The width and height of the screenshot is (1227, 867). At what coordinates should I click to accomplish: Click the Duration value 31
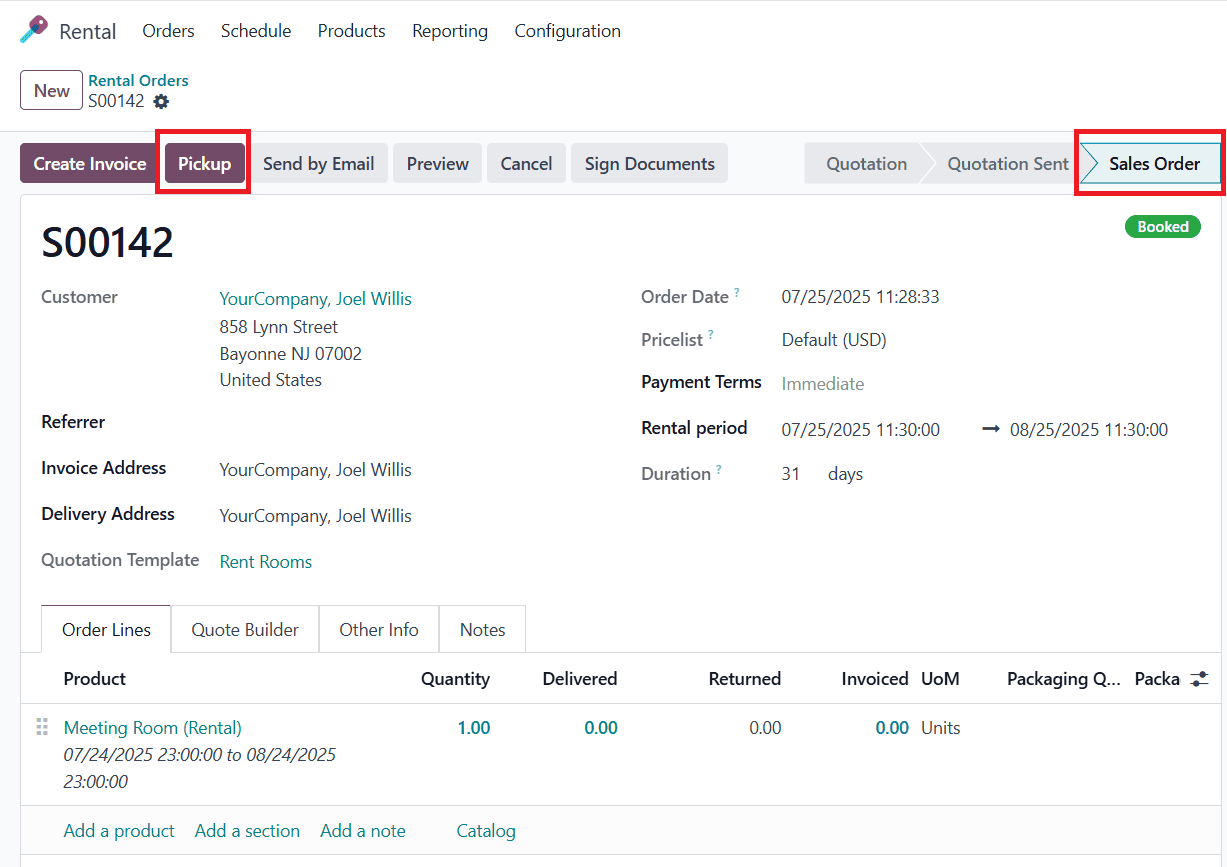pyautogui.click(x=791, y=474)
